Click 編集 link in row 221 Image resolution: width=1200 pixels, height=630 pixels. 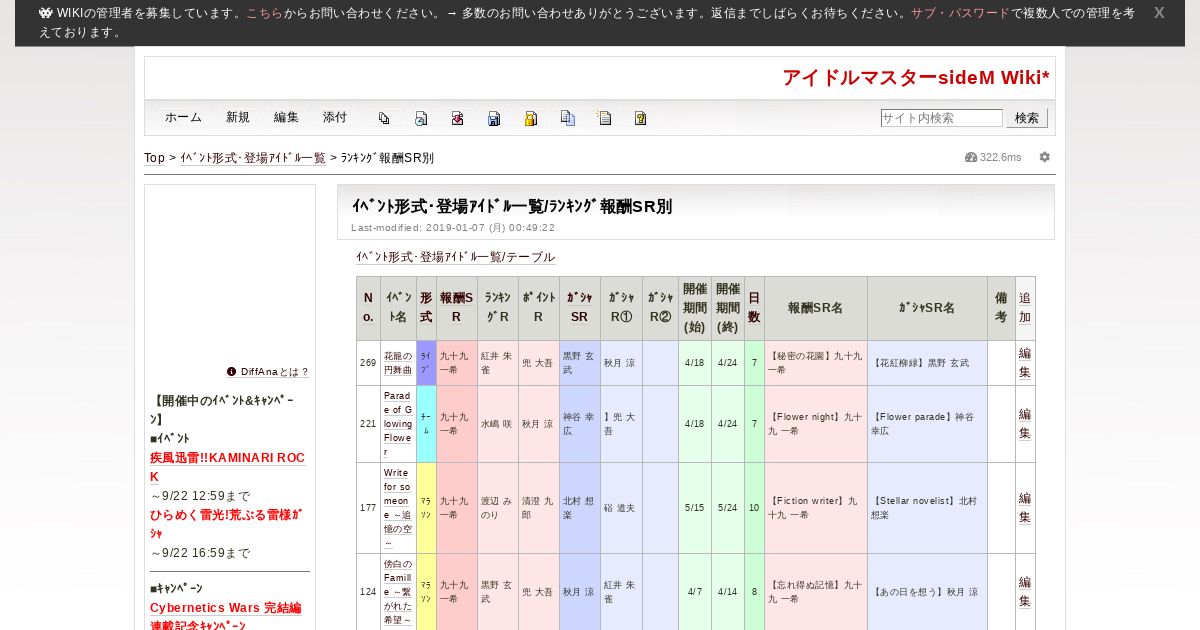[1025, 424]
